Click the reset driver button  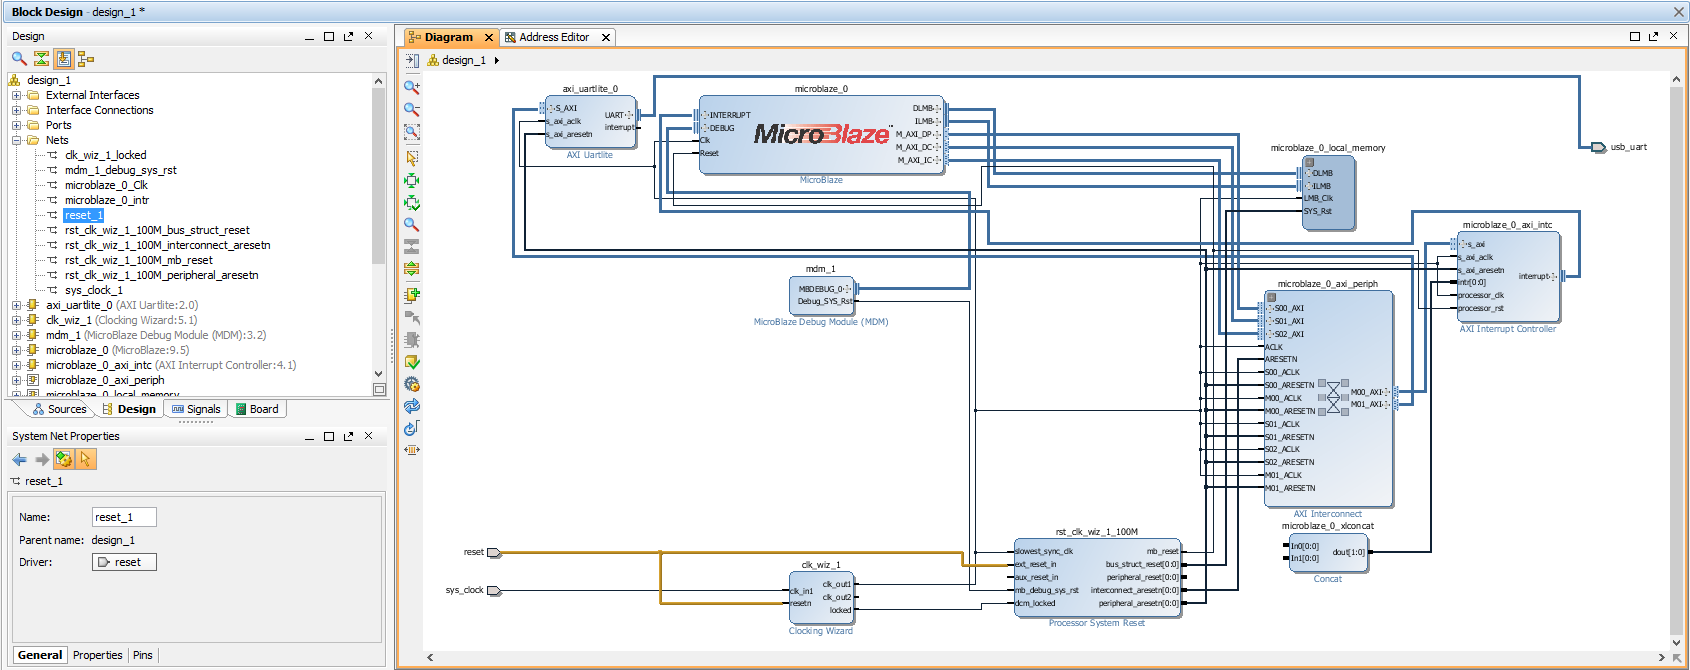point(124,562)
